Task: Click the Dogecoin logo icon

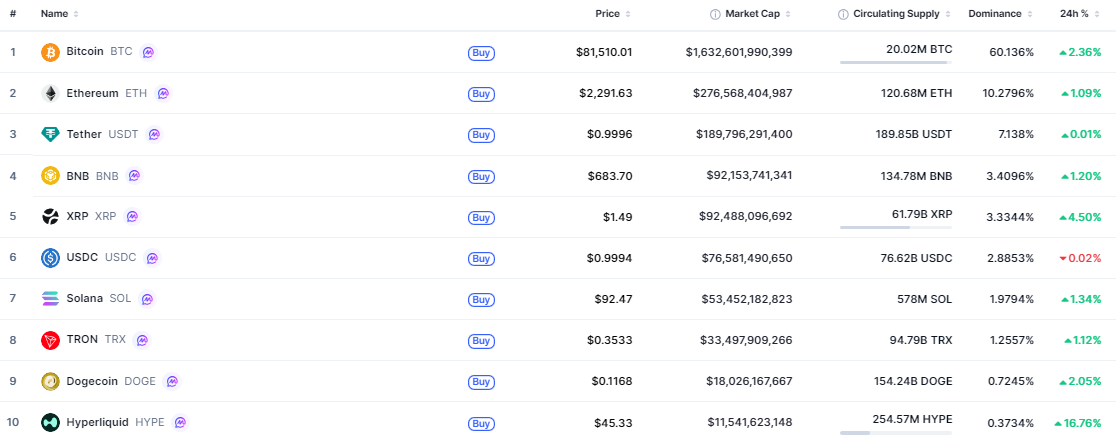Action: [x=51, y=381]
